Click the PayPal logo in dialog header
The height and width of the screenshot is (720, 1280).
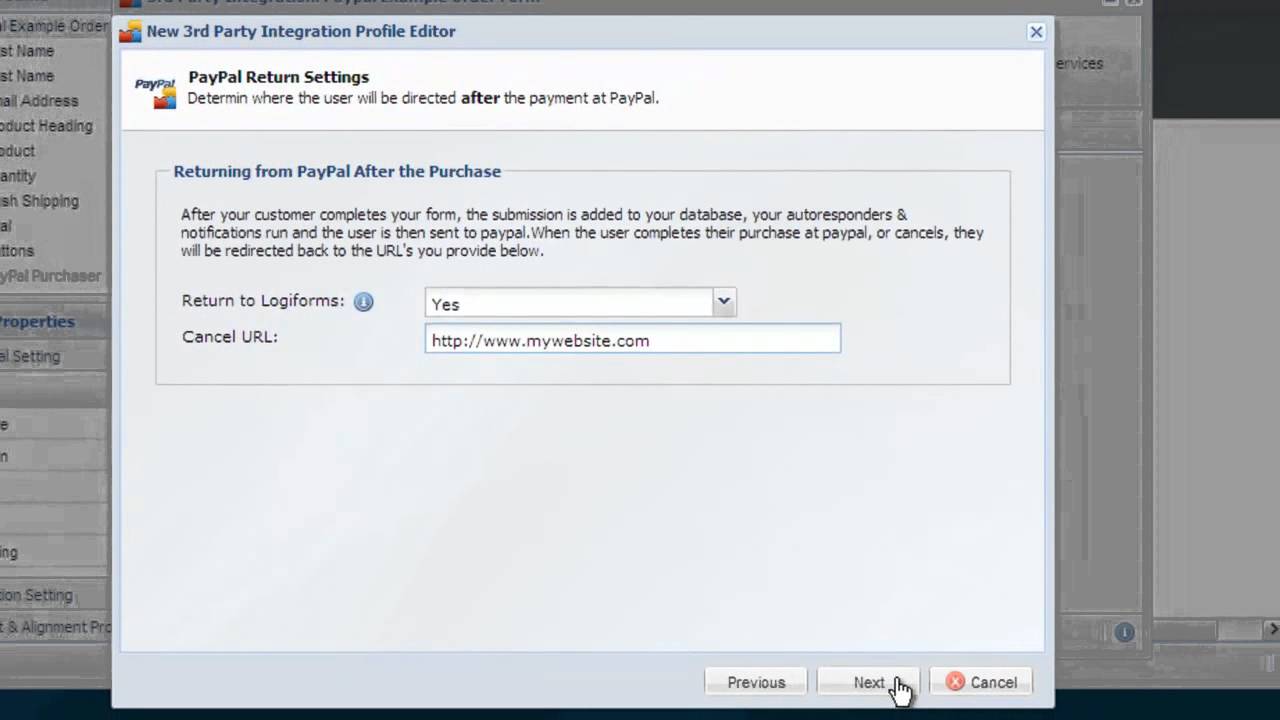(x=155, y=91)
